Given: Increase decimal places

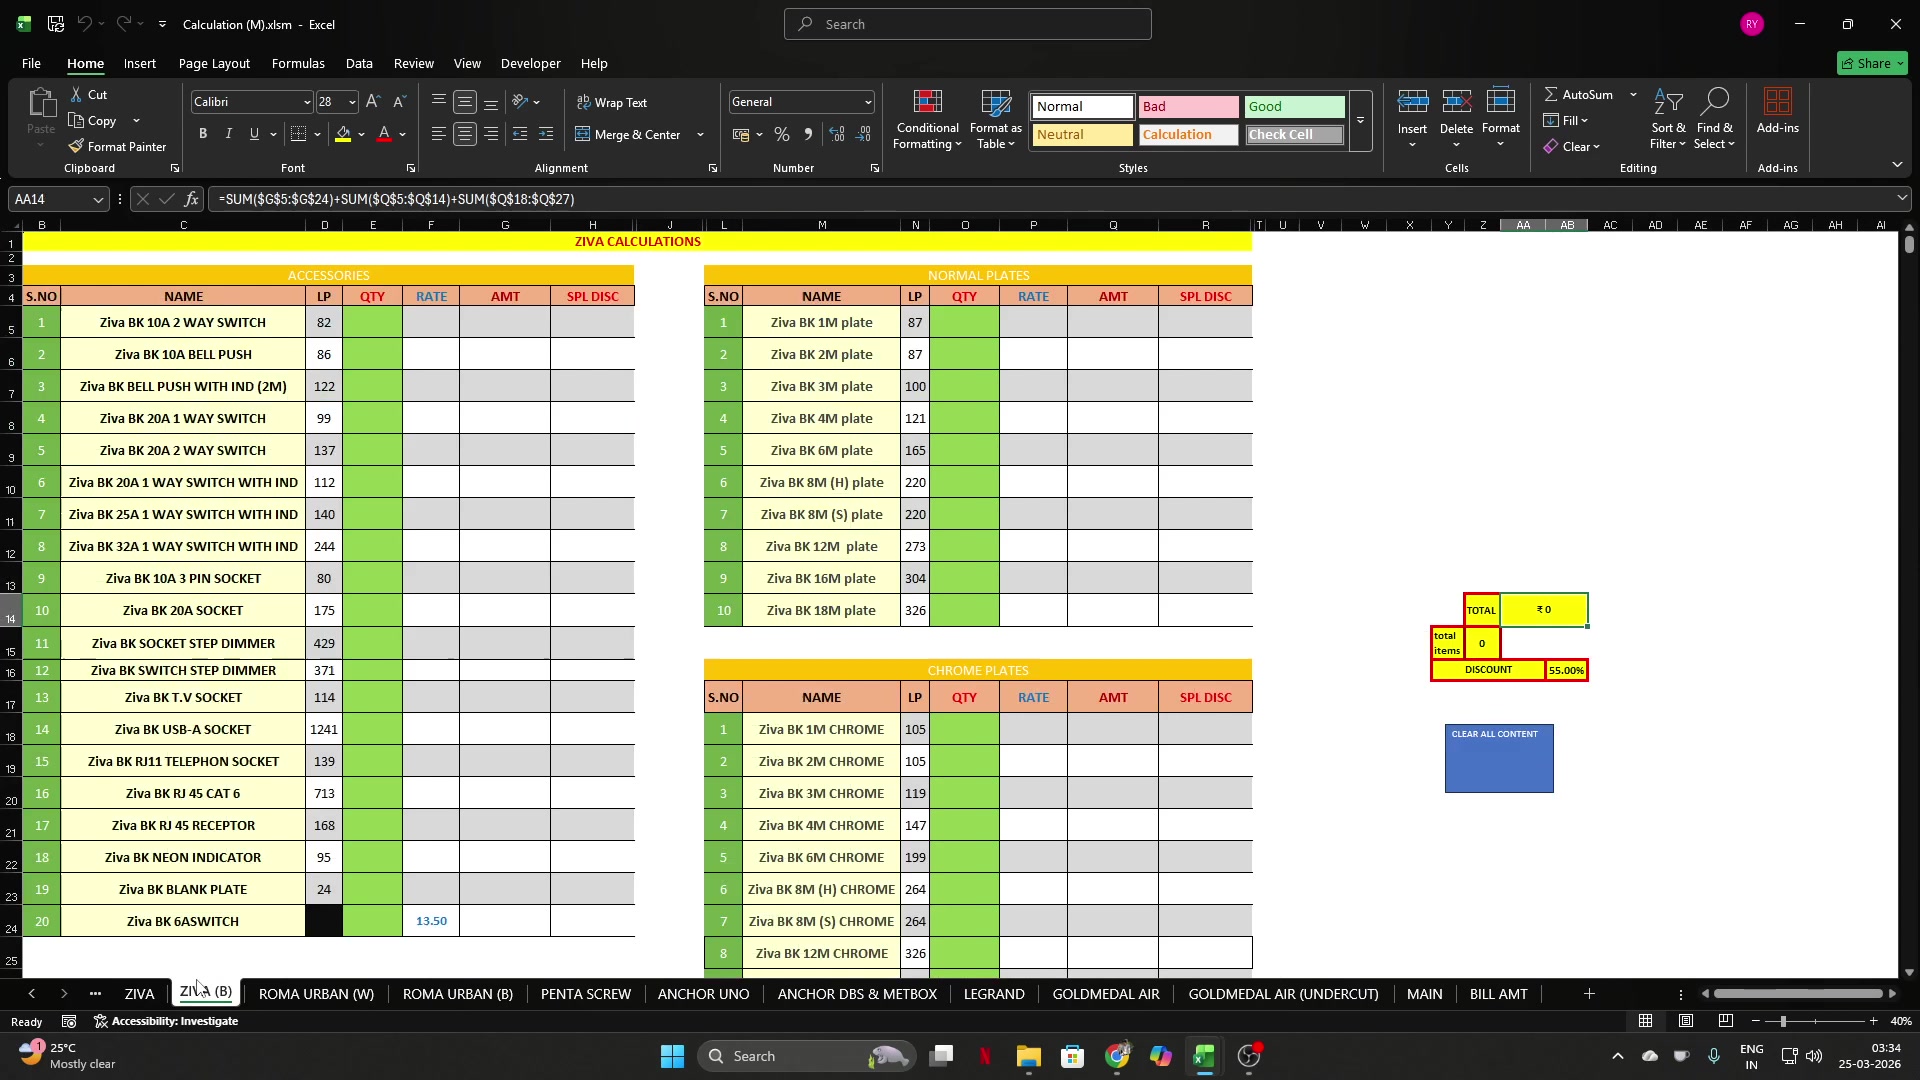Looking at the screenshot, I should [x=837, y=134].
